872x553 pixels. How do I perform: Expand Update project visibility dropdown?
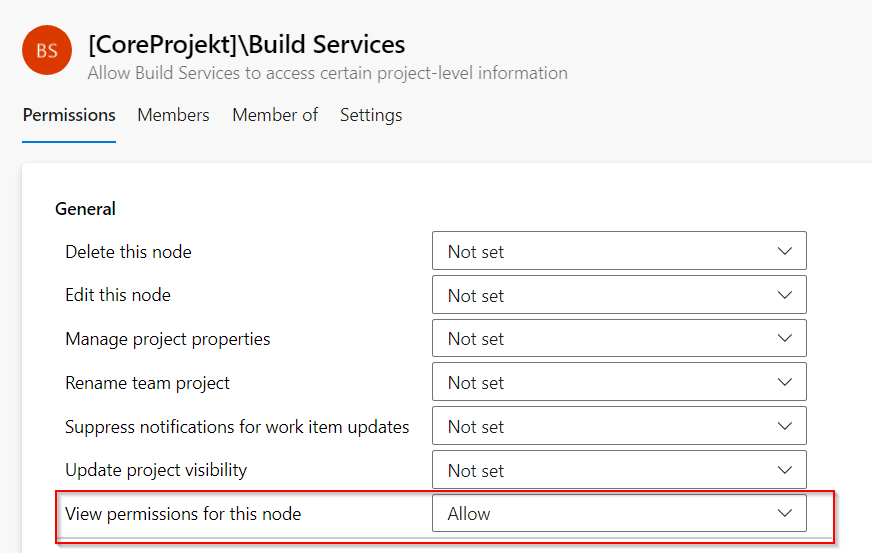(x=618, y=471)
